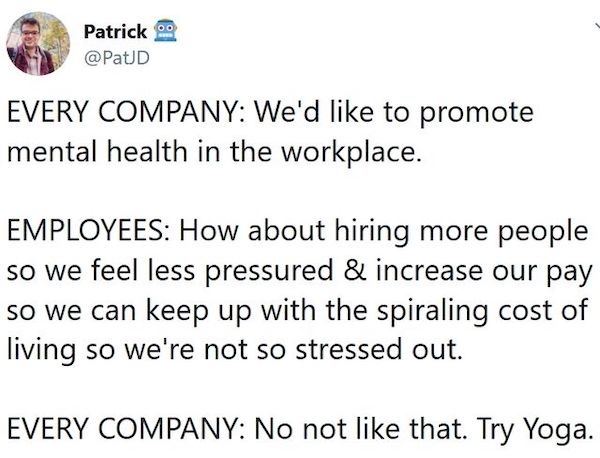Image resolution: width=600 pixels, height=458 pixels.
Task: Click the word "EMPLOYEES:"
Action: point(87,231)
